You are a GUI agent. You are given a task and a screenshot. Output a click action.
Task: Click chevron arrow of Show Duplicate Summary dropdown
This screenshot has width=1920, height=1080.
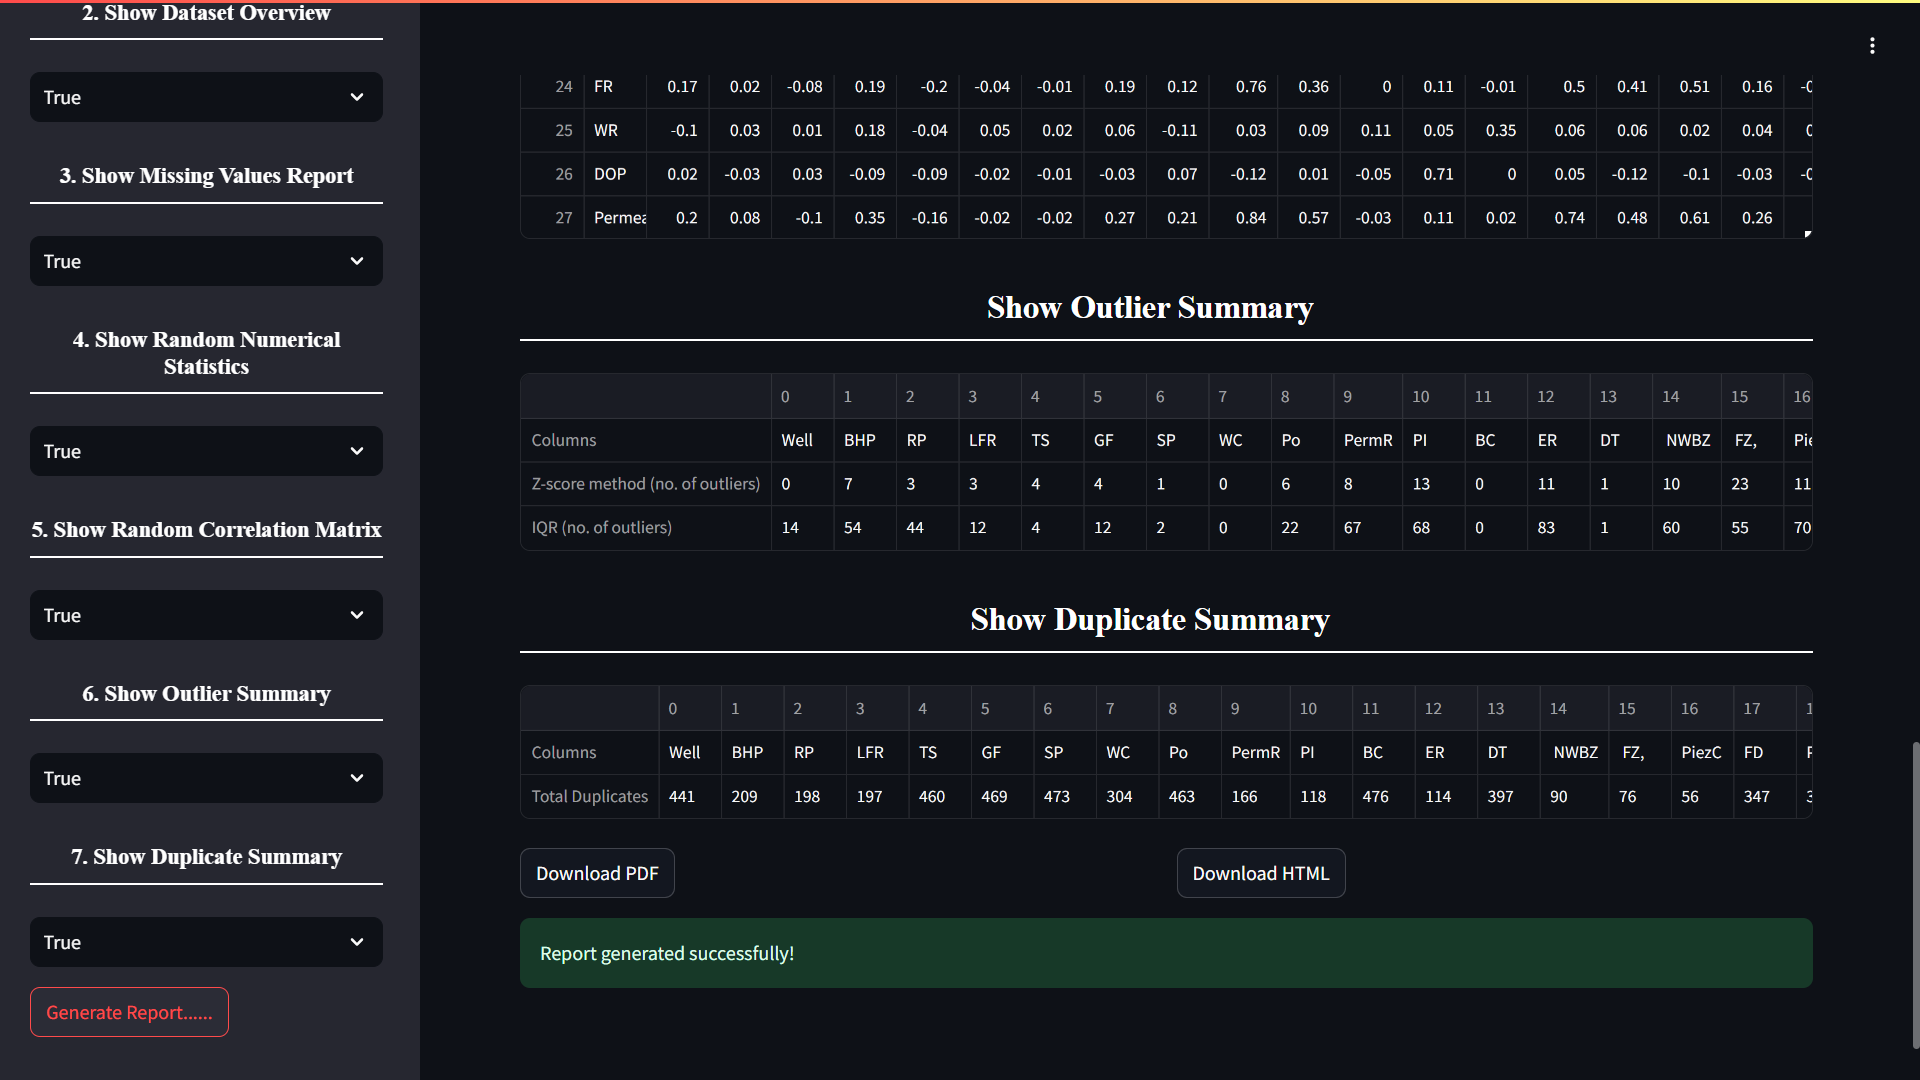click(x=357, y=942)
